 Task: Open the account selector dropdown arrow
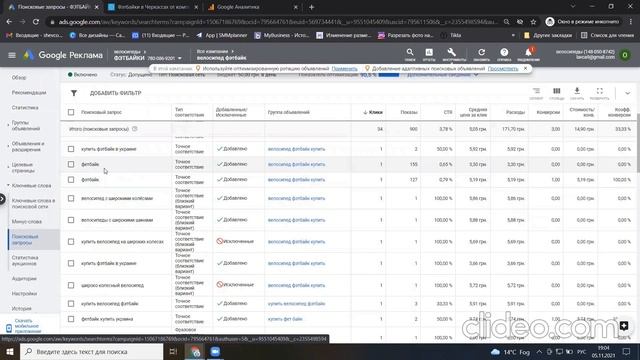[180, 58]
